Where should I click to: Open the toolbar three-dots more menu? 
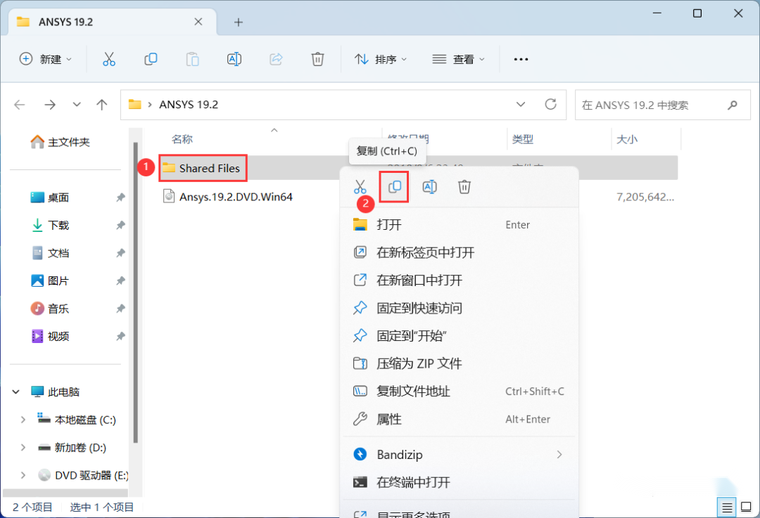(521, 59)
